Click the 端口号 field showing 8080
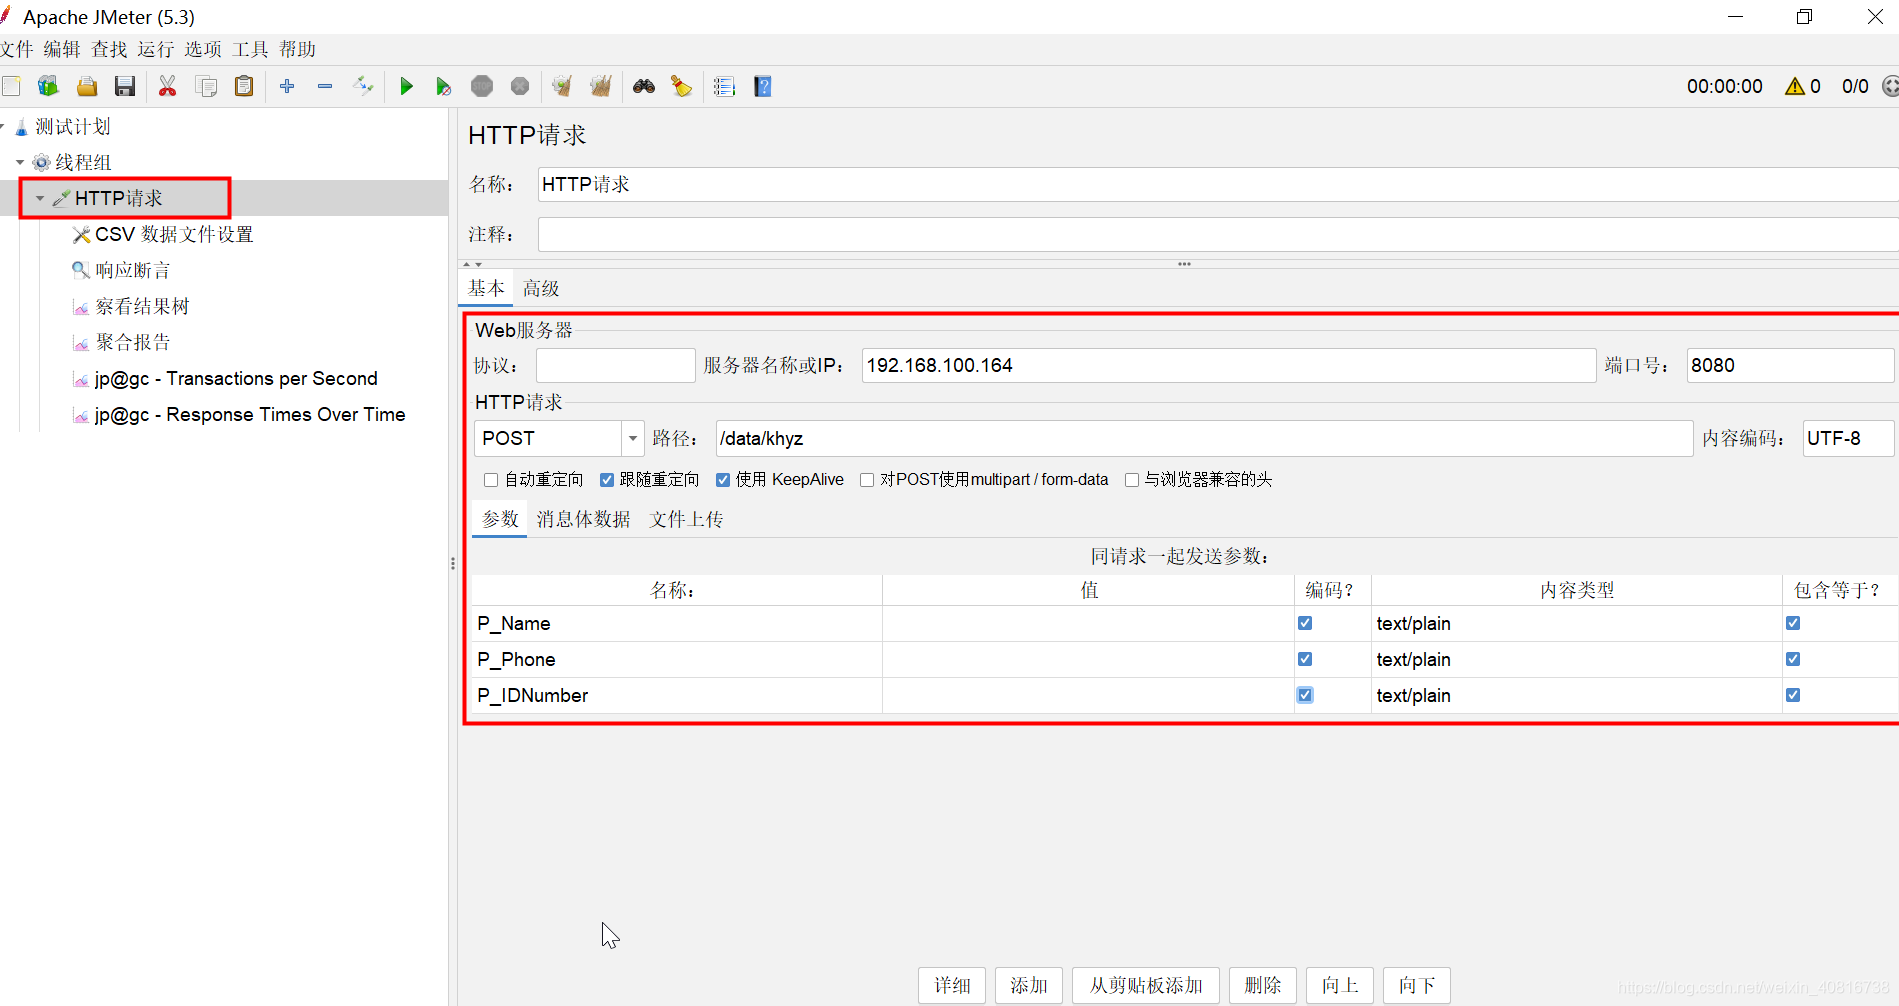Image resolution: width=1899 pixels, height=1006 pixels. [x=1790, y=366]
